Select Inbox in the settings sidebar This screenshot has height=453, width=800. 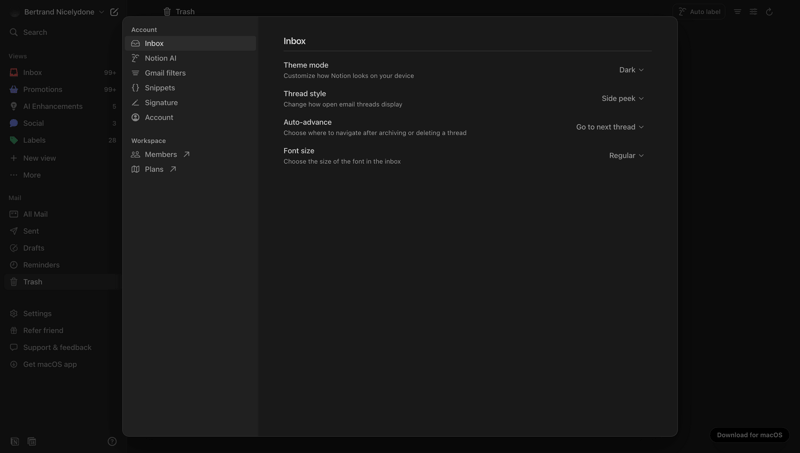(x=190, y=43)
